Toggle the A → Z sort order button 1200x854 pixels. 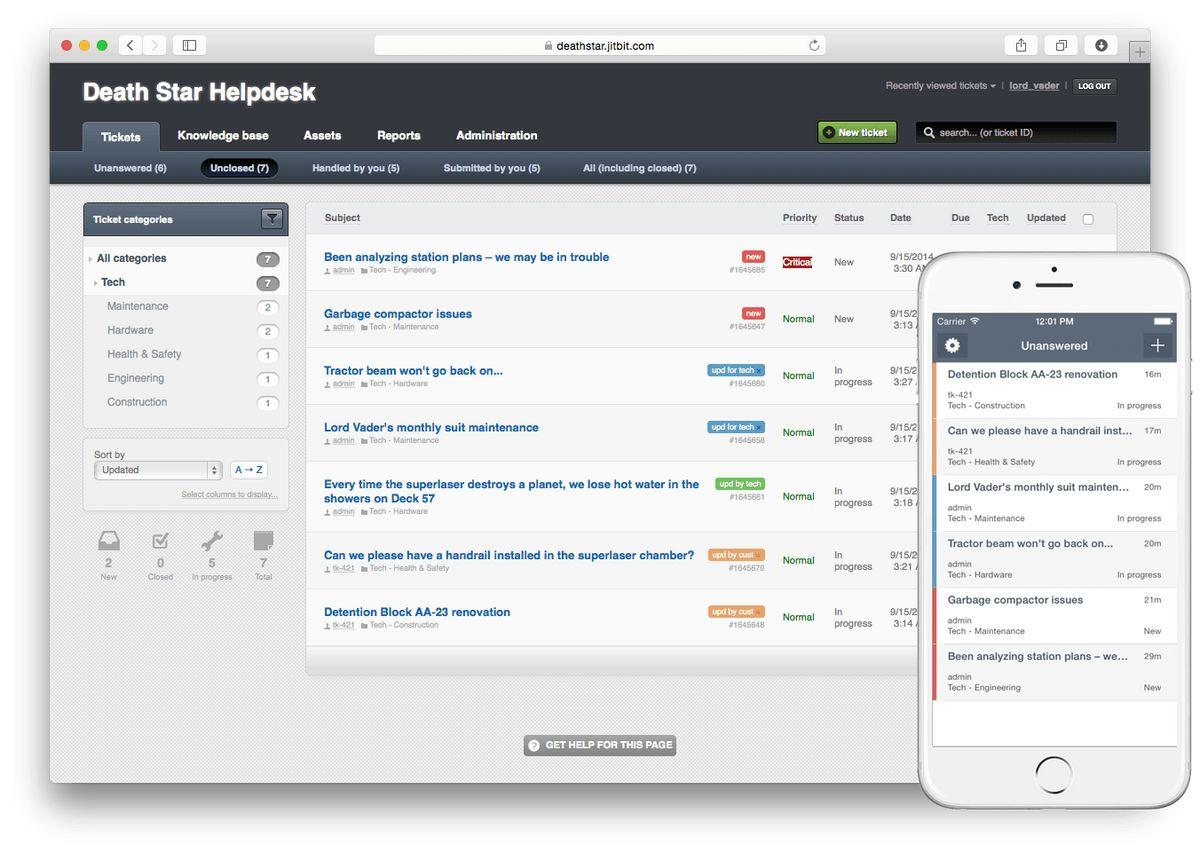click(249, 470)
